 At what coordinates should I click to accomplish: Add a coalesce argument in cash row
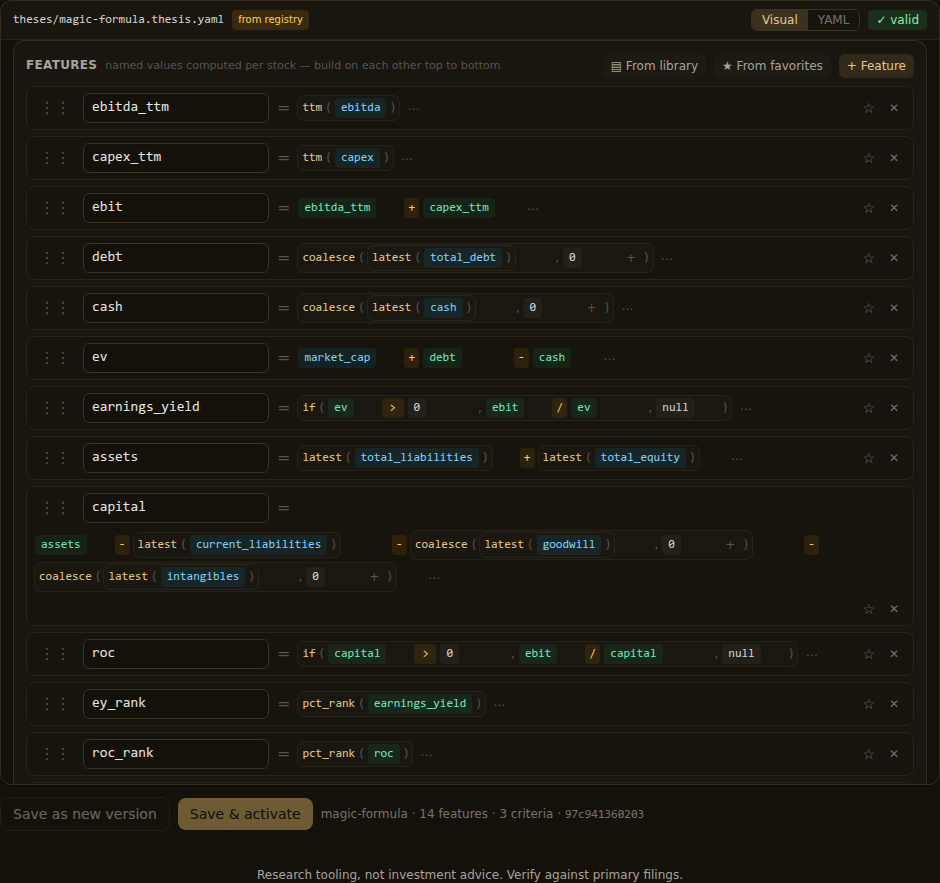click(591, 308)
